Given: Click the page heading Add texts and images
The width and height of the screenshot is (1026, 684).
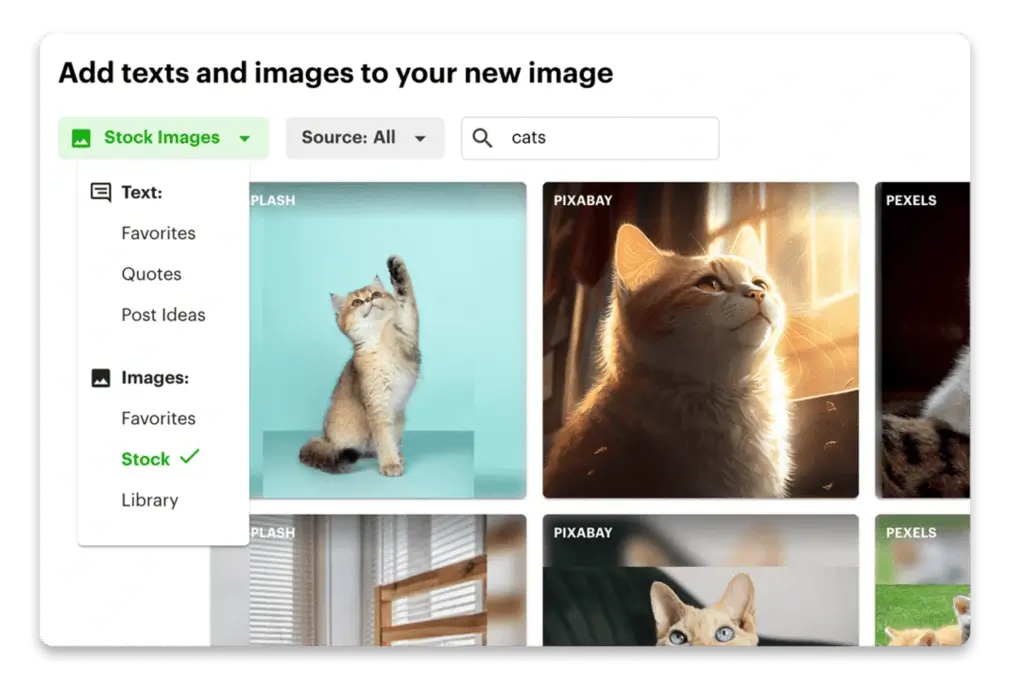Looking at the screenshot, I should [336, 73].
